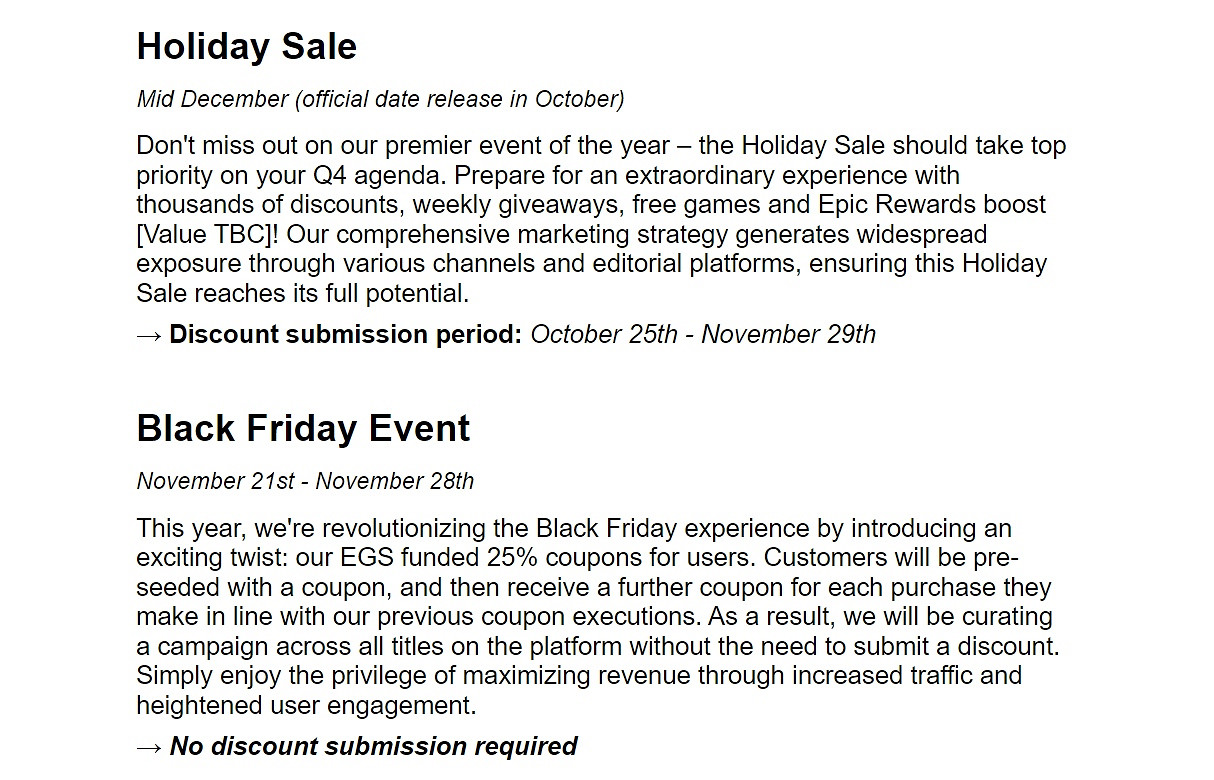This screenshot has width=1214, height=780.
Task: Click the Black Friday Event heading
Action: point(303,429)
